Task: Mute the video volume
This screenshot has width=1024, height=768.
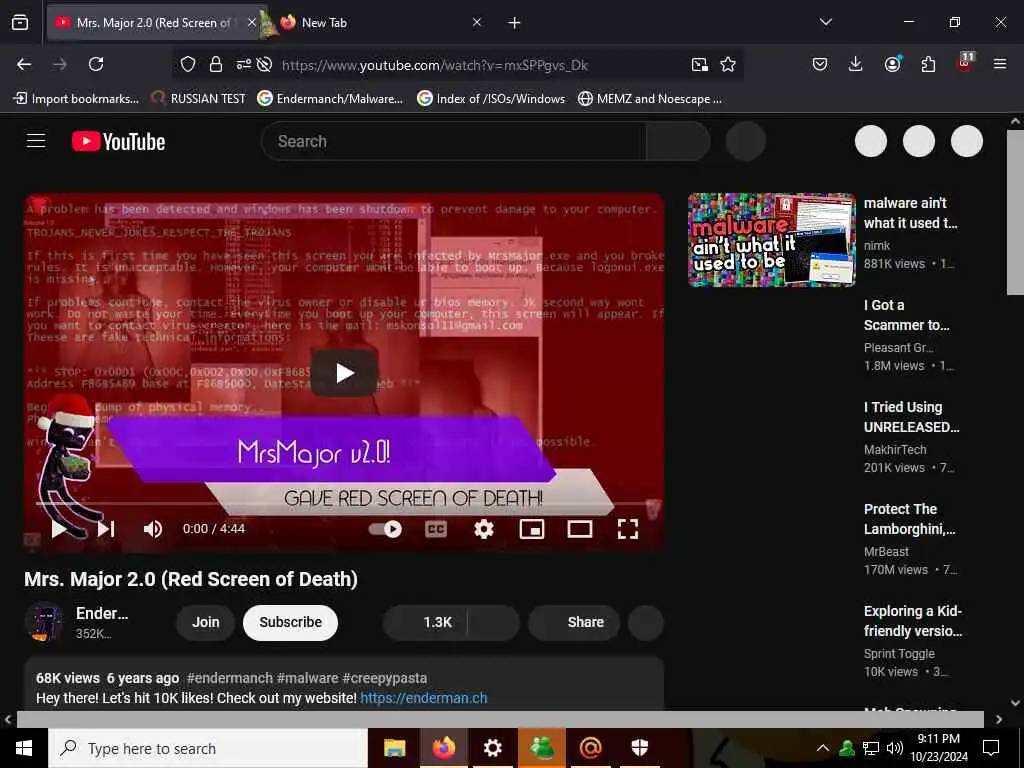Action: (x=153, y=529)
